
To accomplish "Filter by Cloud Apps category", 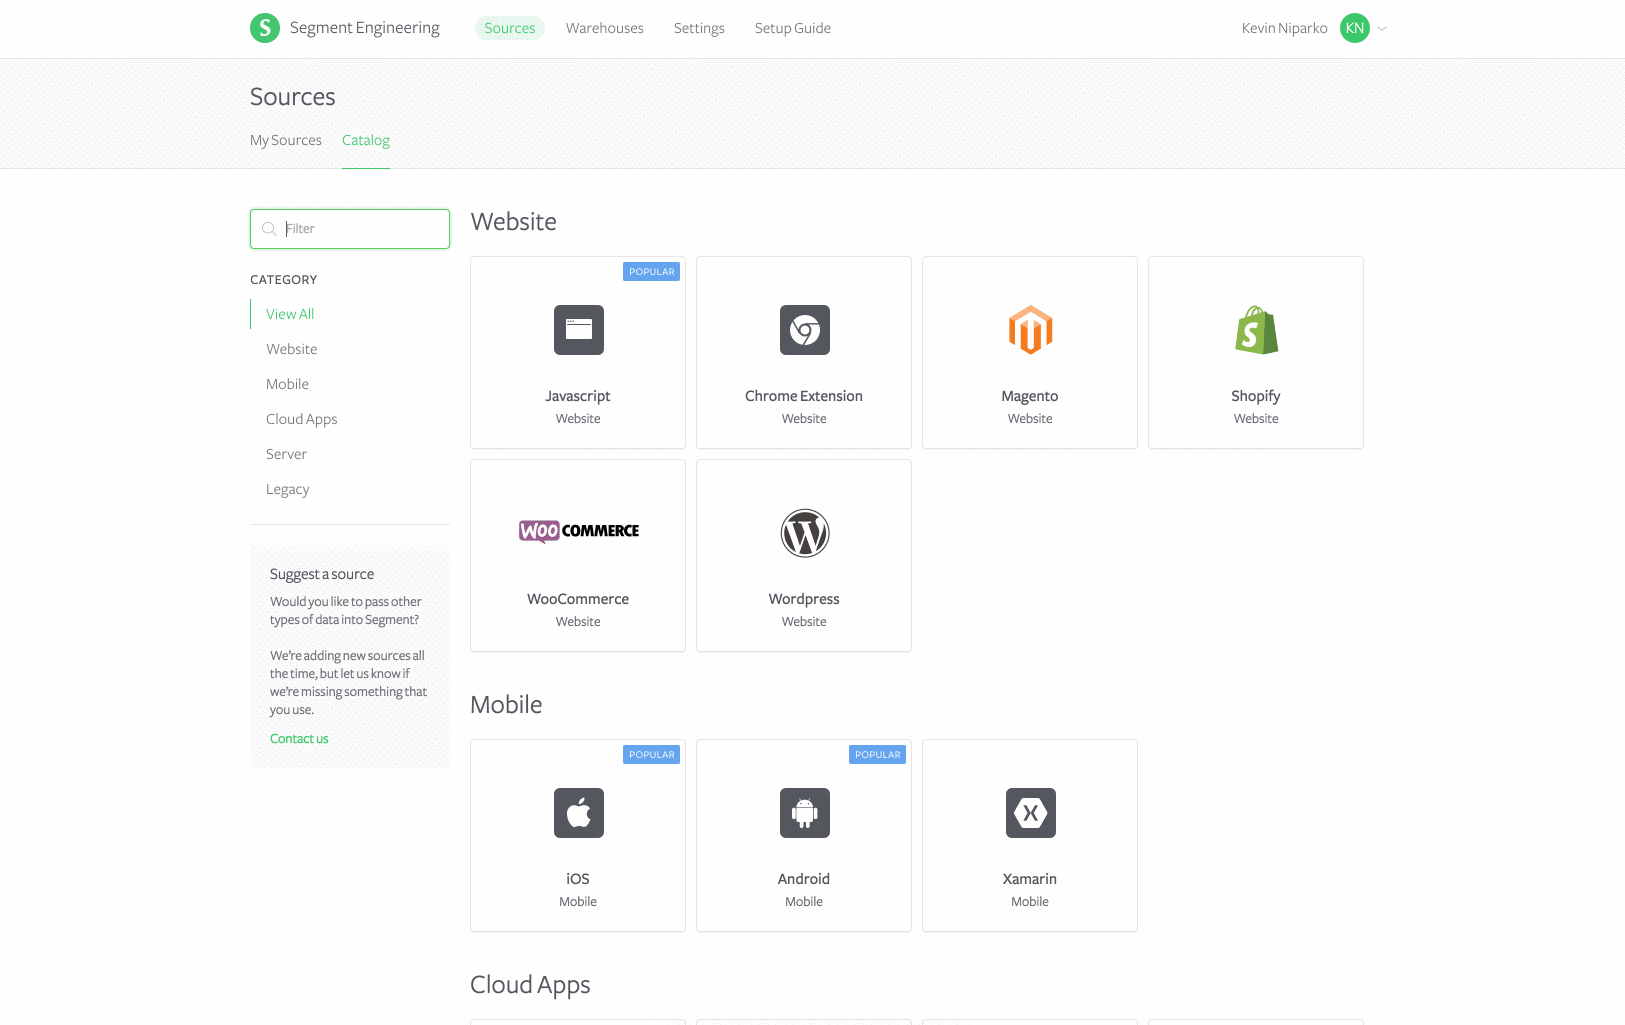I will pos(302,419).
